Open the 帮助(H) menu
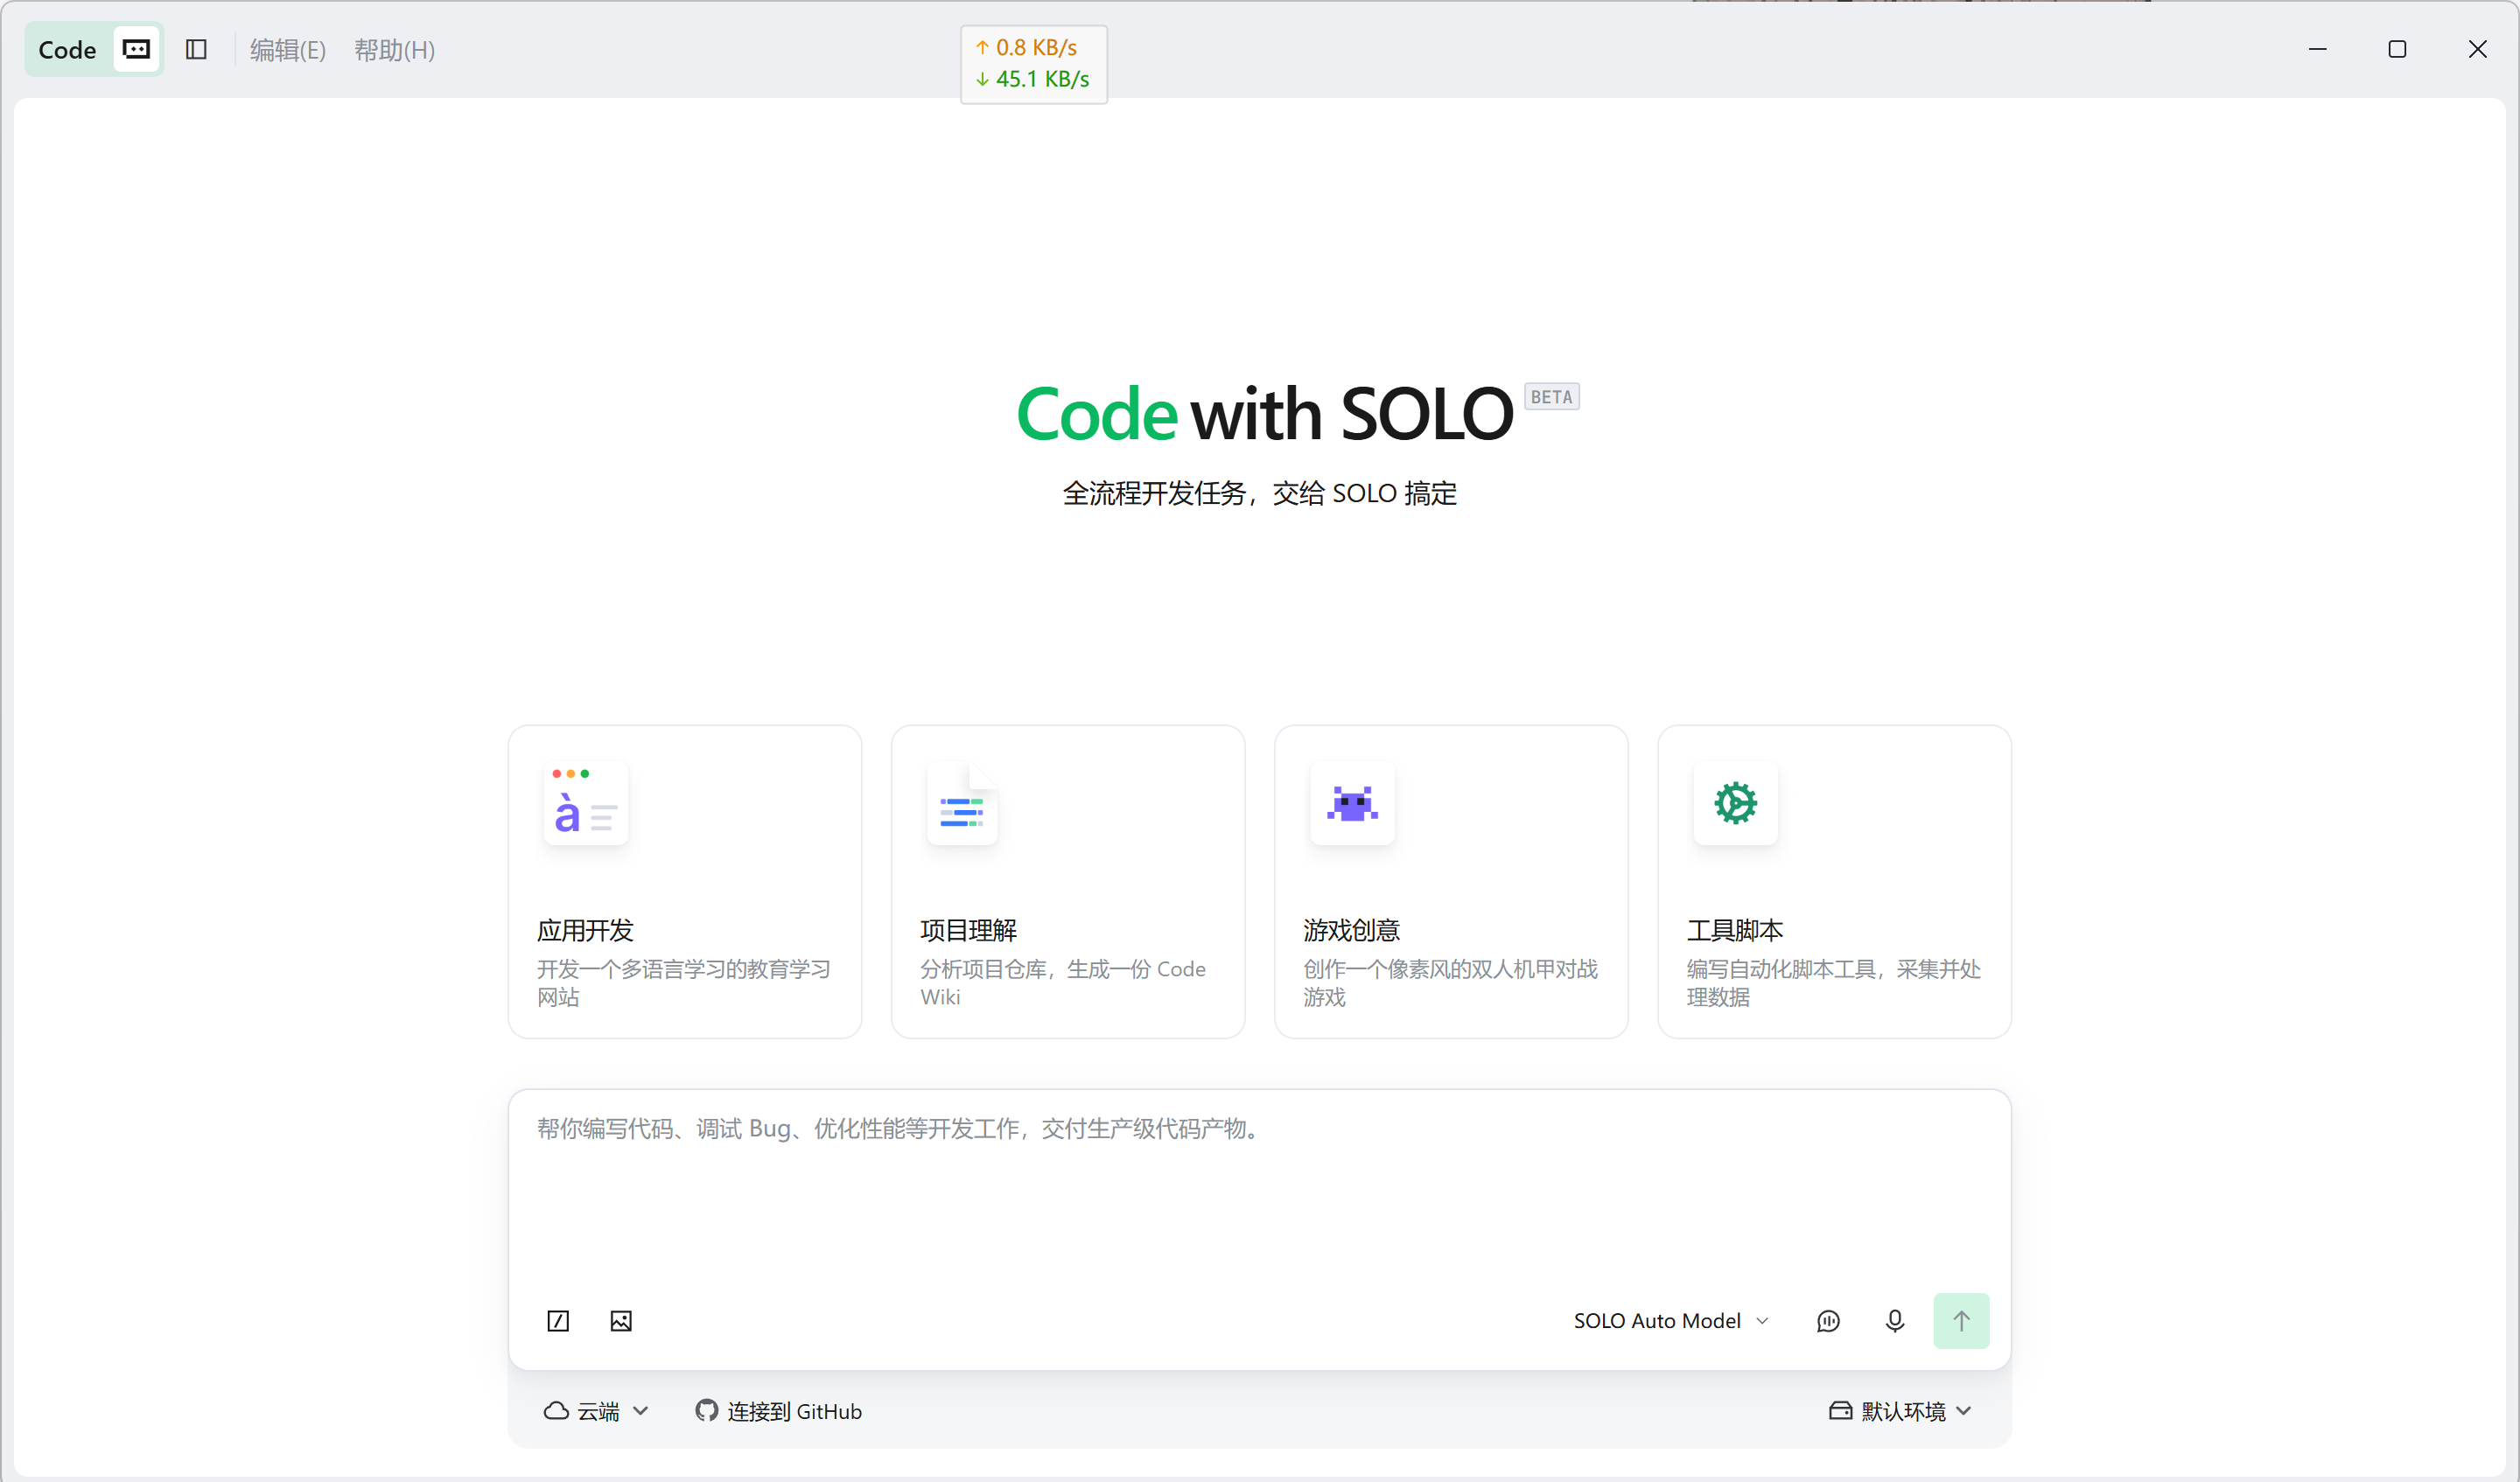The height and width of the screenshot is (1482, 2520). (x=395, y=50)
